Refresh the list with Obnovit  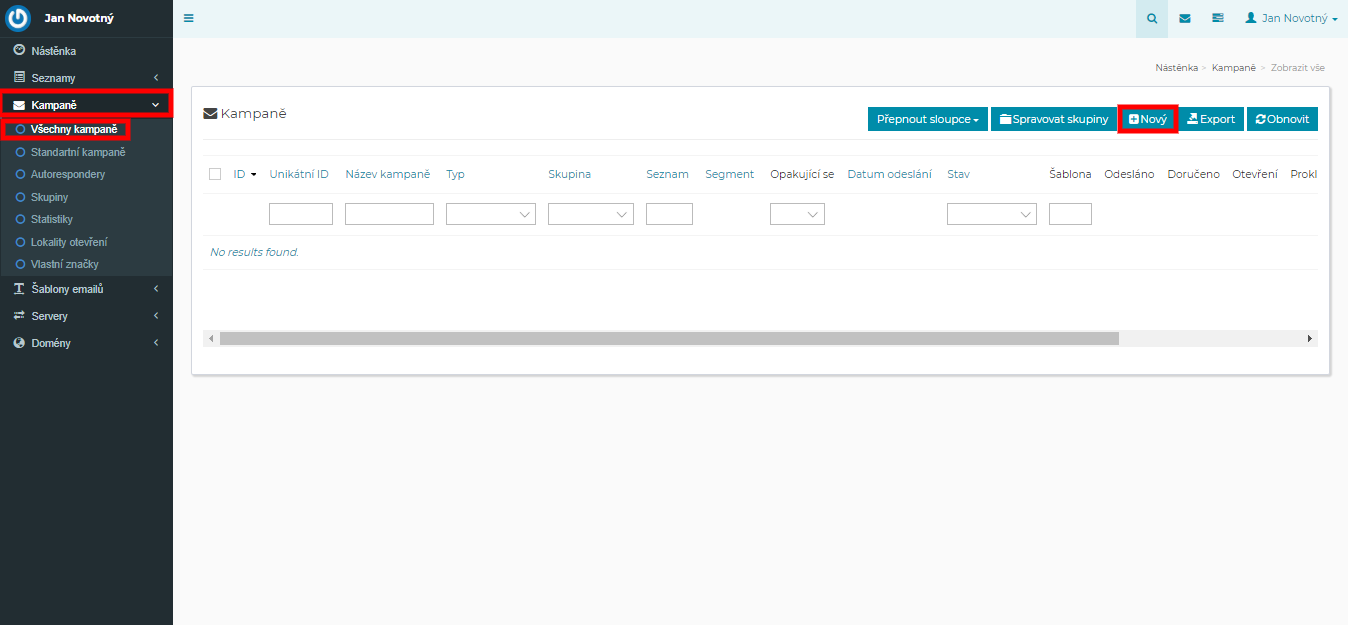[x=1282, y=119]
